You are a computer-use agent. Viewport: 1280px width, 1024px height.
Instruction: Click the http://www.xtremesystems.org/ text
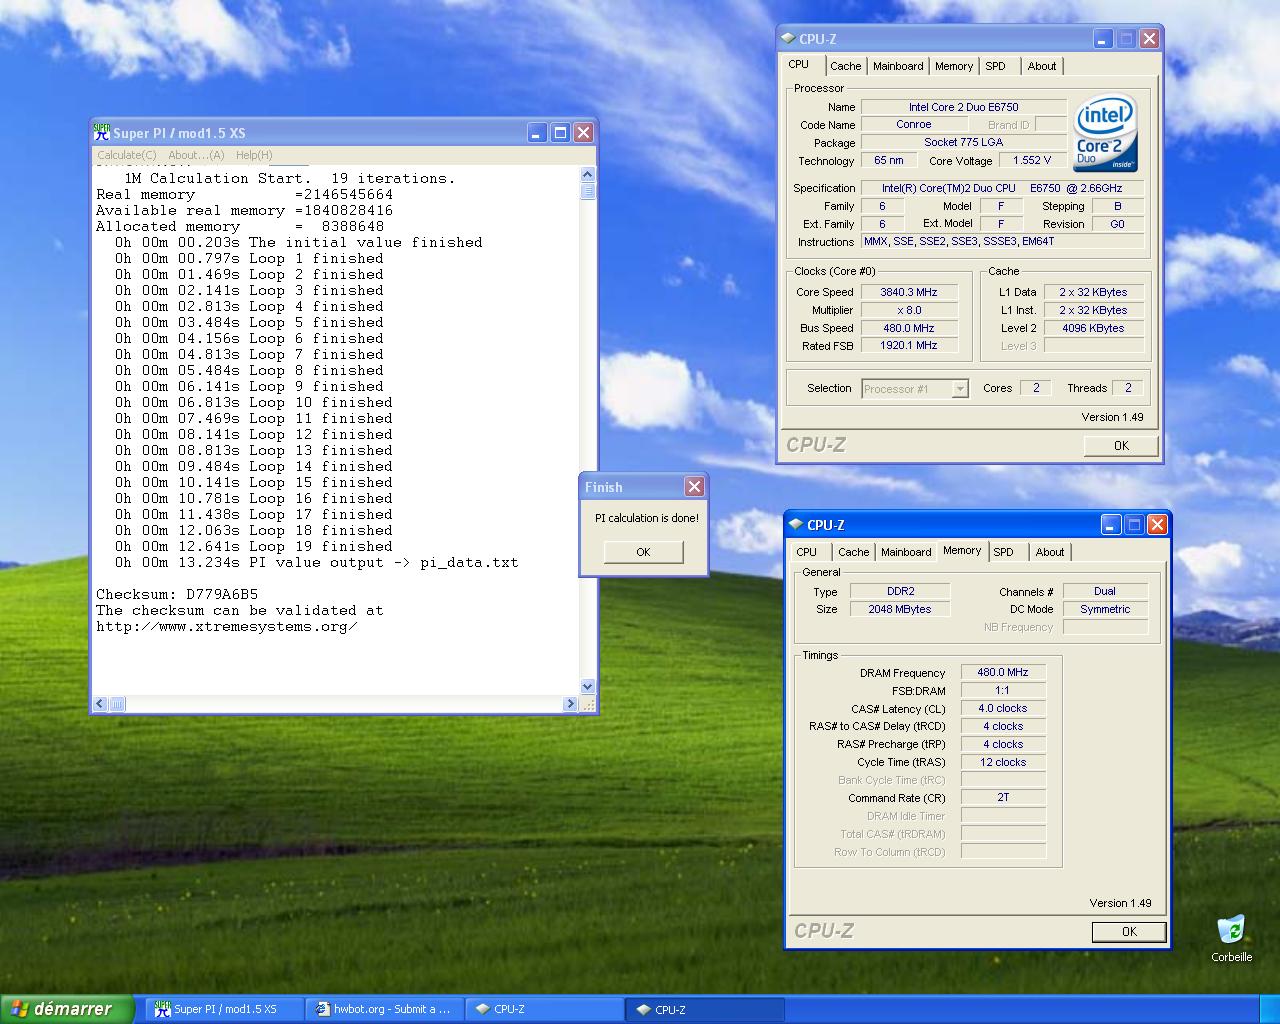click(x=226, y=627)
